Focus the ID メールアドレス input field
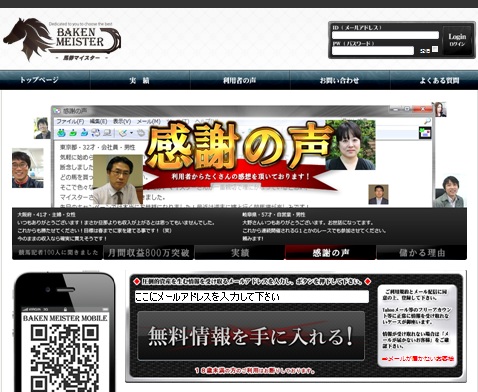Viewport: 478px width, 392px height. click(385, 35)
